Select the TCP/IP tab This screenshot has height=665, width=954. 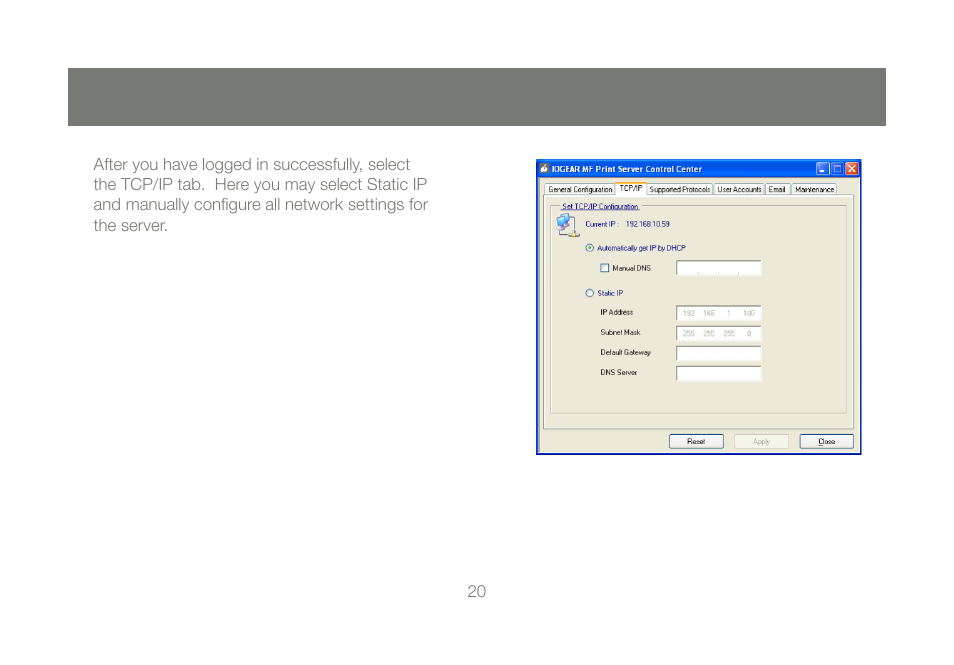pyautogui.click(x=631, y=189)
